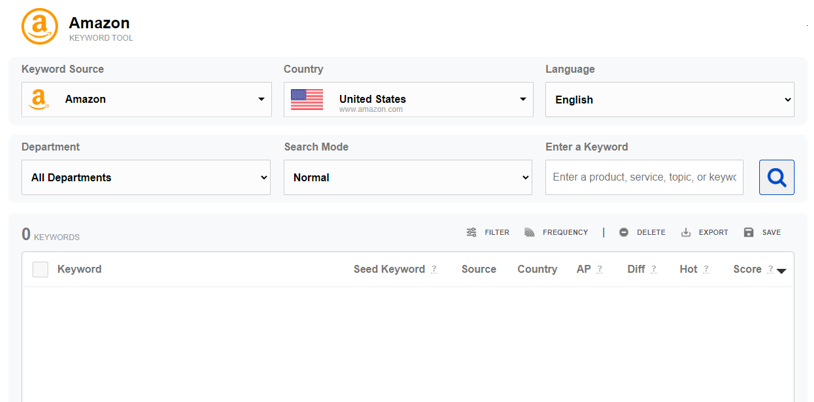Focus the Enter a Keyword input field
Image resolution: width=814 pixels, height=402 pixels.
coord(644,177)
